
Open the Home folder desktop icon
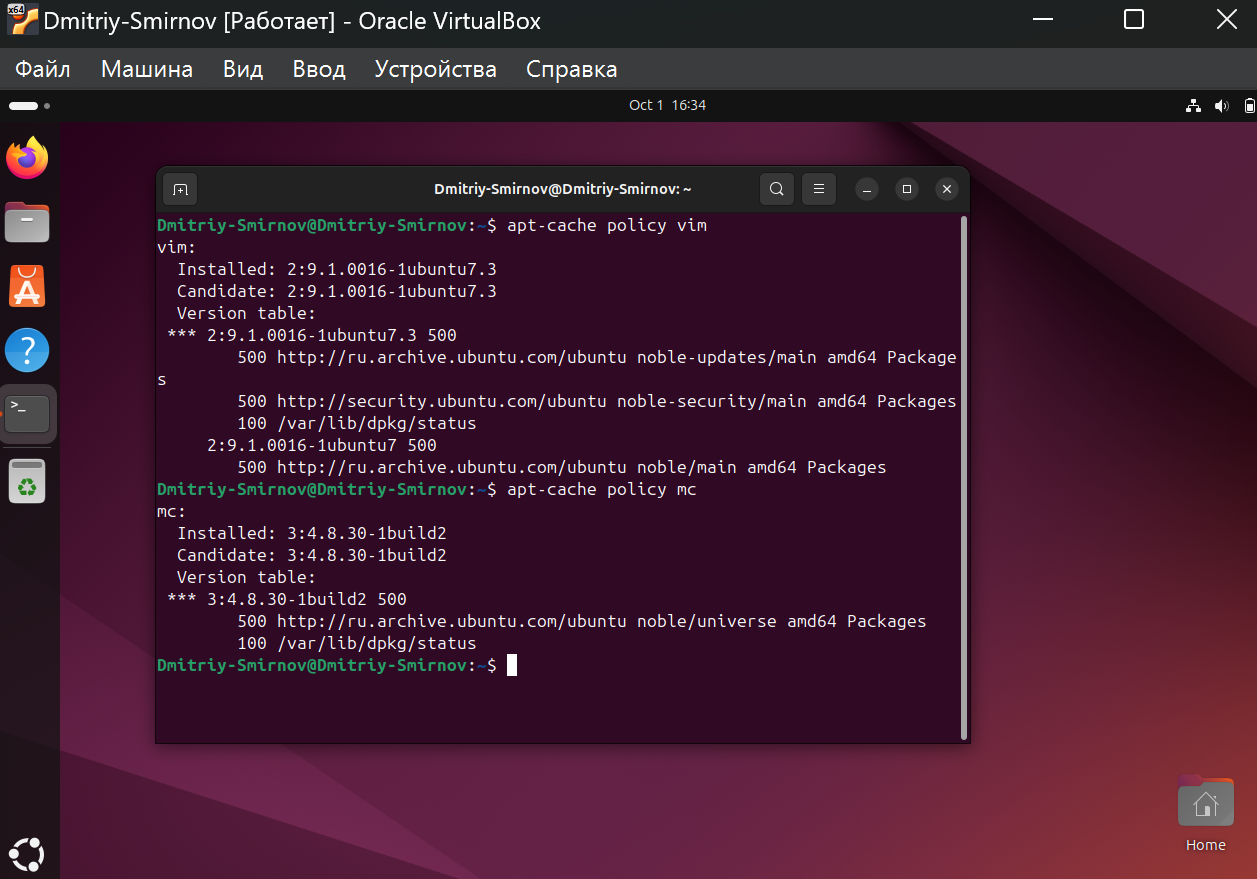tap(1205, 814)
